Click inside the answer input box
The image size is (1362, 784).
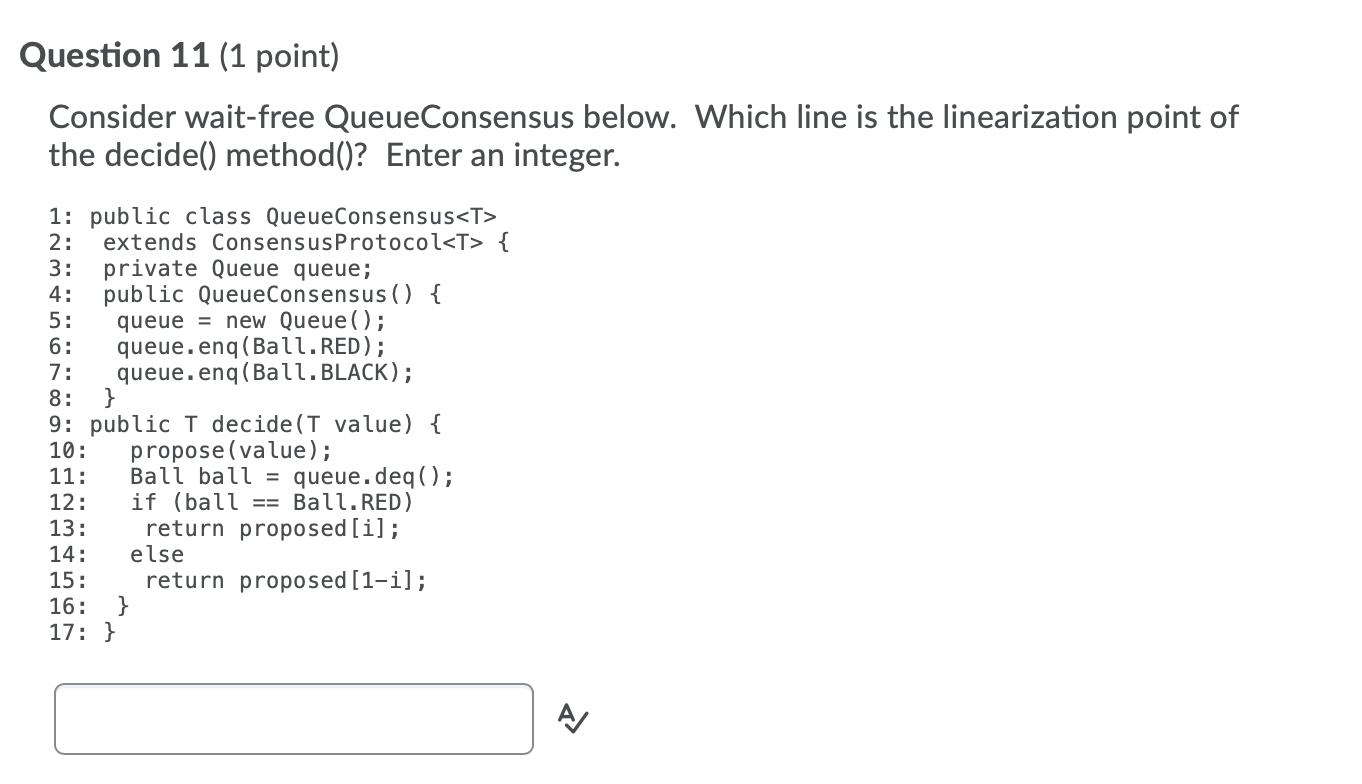click(x=294, y=718)
